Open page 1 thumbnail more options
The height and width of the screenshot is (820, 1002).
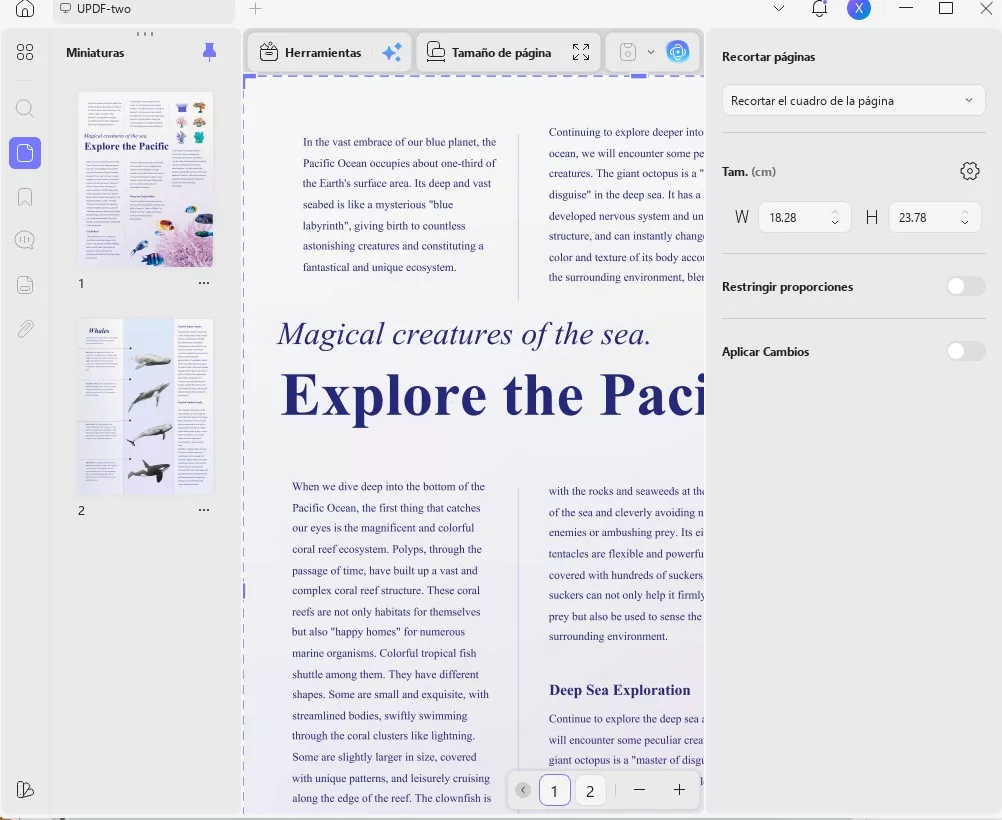204,282
